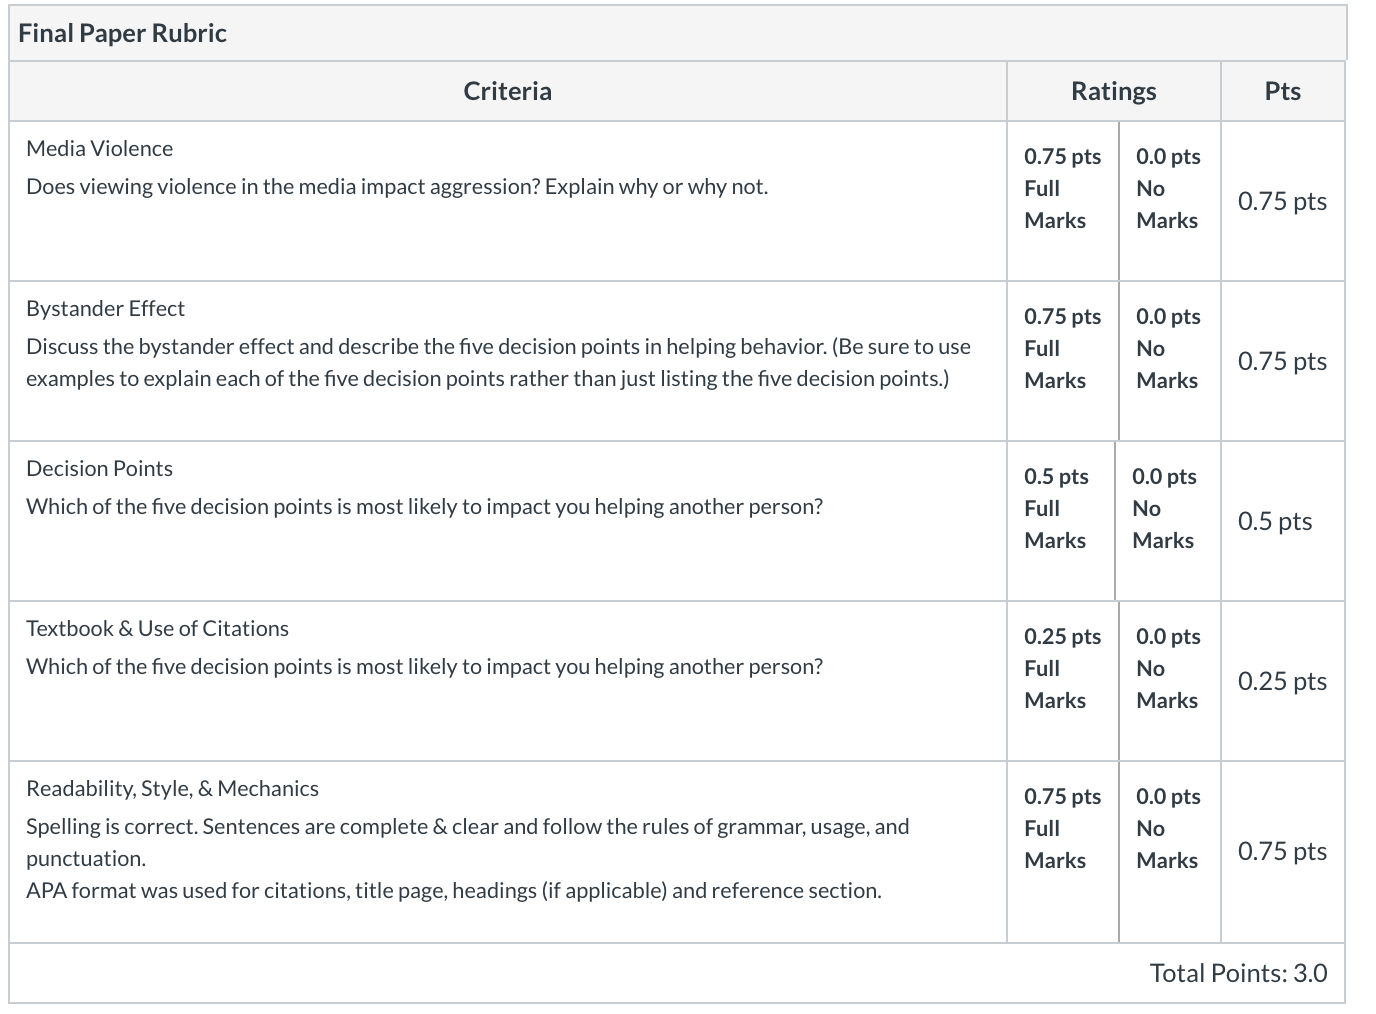Image resolution: width=1376 pixels, height=1014 pixels.
Task: Click the Criteria column header
Action: tap(507, 91)
